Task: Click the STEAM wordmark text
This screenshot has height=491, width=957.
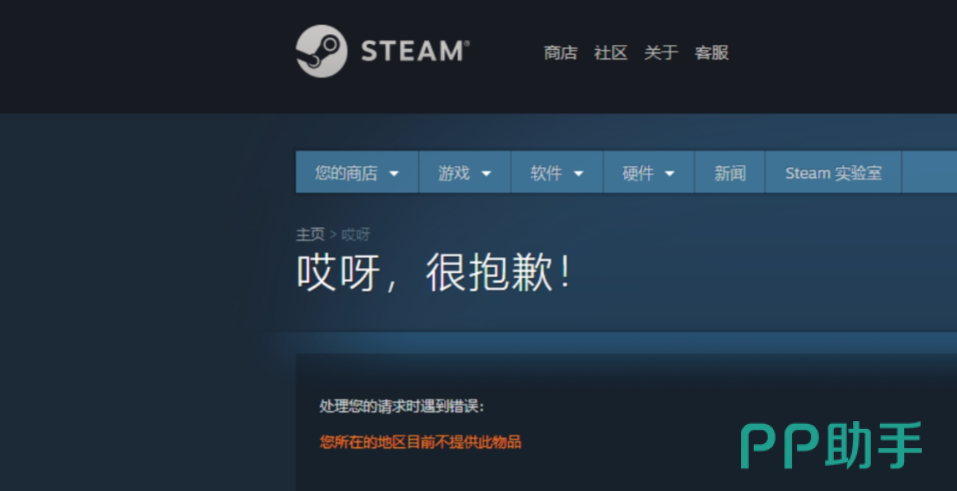Action: pyautogui.click(x=415, y=51)
